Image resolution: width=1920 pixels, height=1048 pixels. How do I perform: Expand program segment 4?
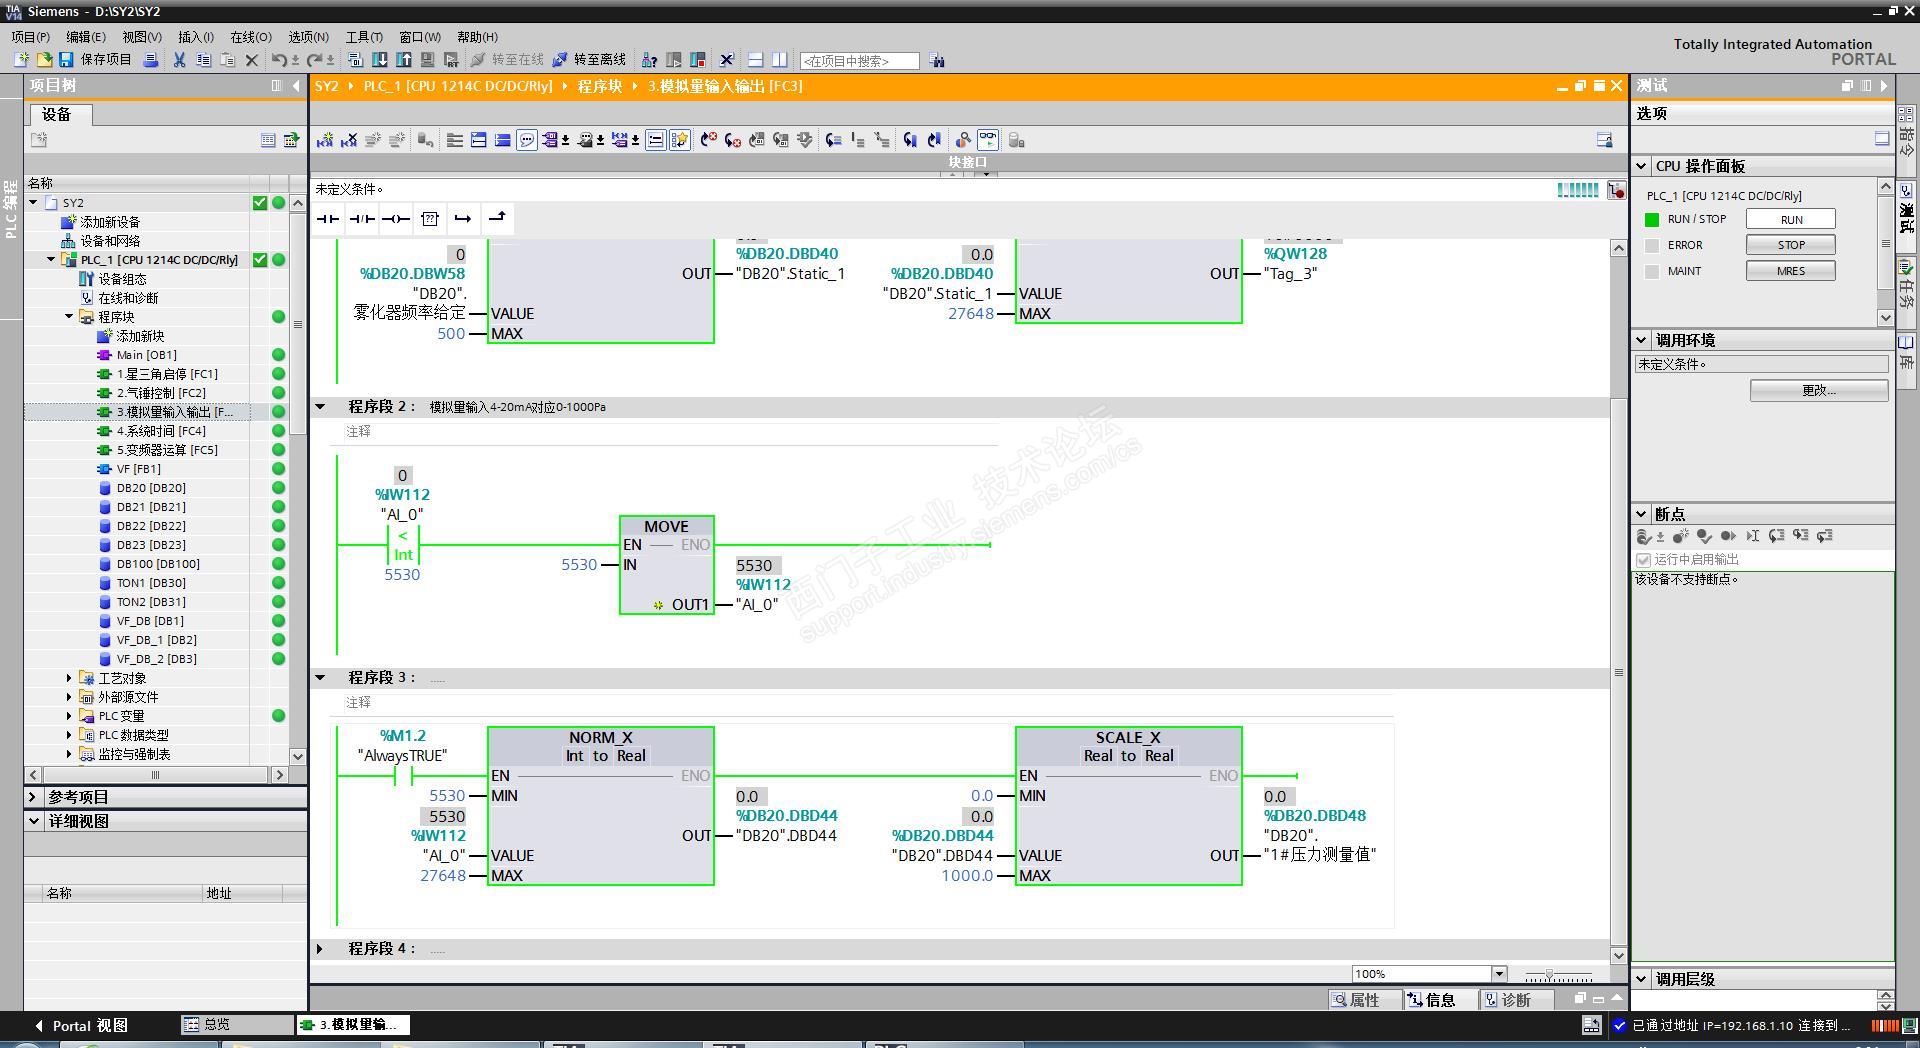tap(320, 948)
